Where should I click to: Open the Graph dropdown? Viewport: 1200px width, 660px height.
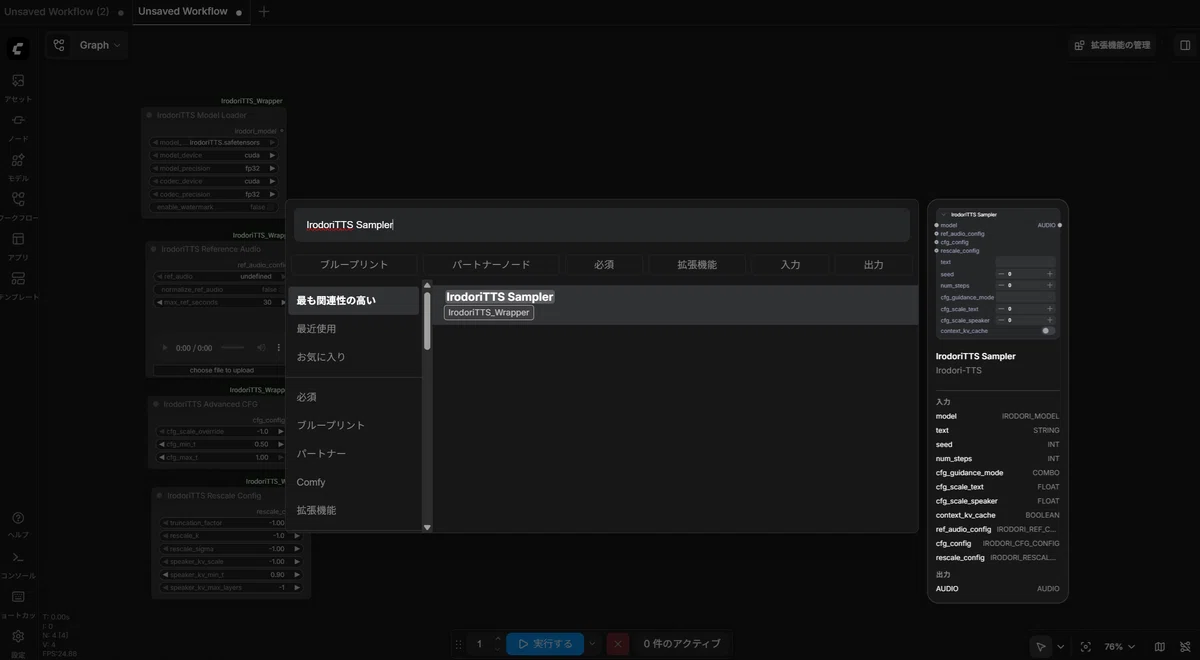(x=100, y=45)
